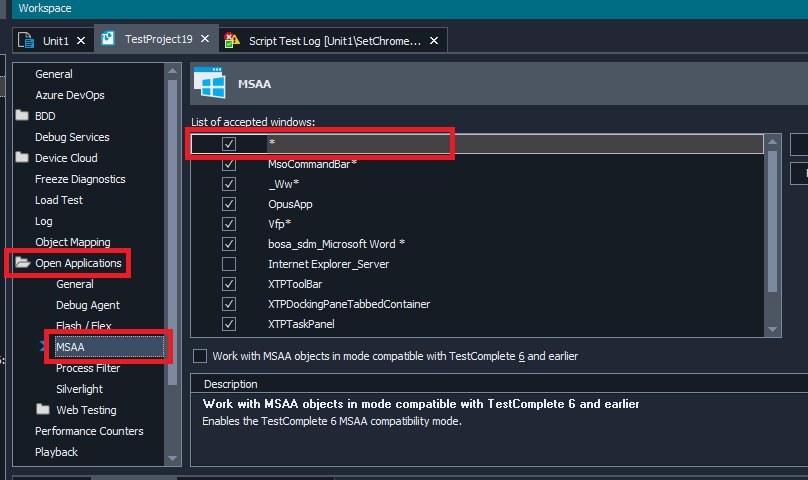Click the Script Test Log tab icon
The image size is (808, 480).
point(232,40)
